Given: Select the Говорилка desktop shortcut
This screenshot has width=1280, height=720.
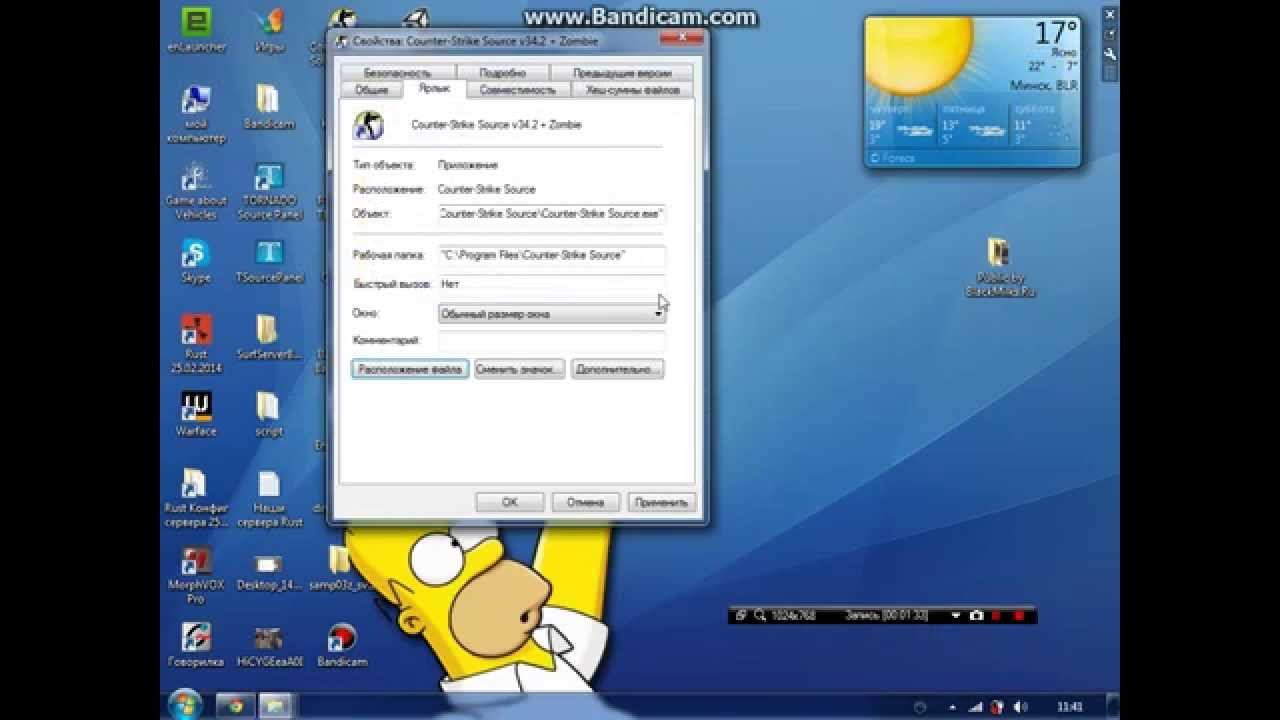Looking at the screenshot, I should coord(196,644).
